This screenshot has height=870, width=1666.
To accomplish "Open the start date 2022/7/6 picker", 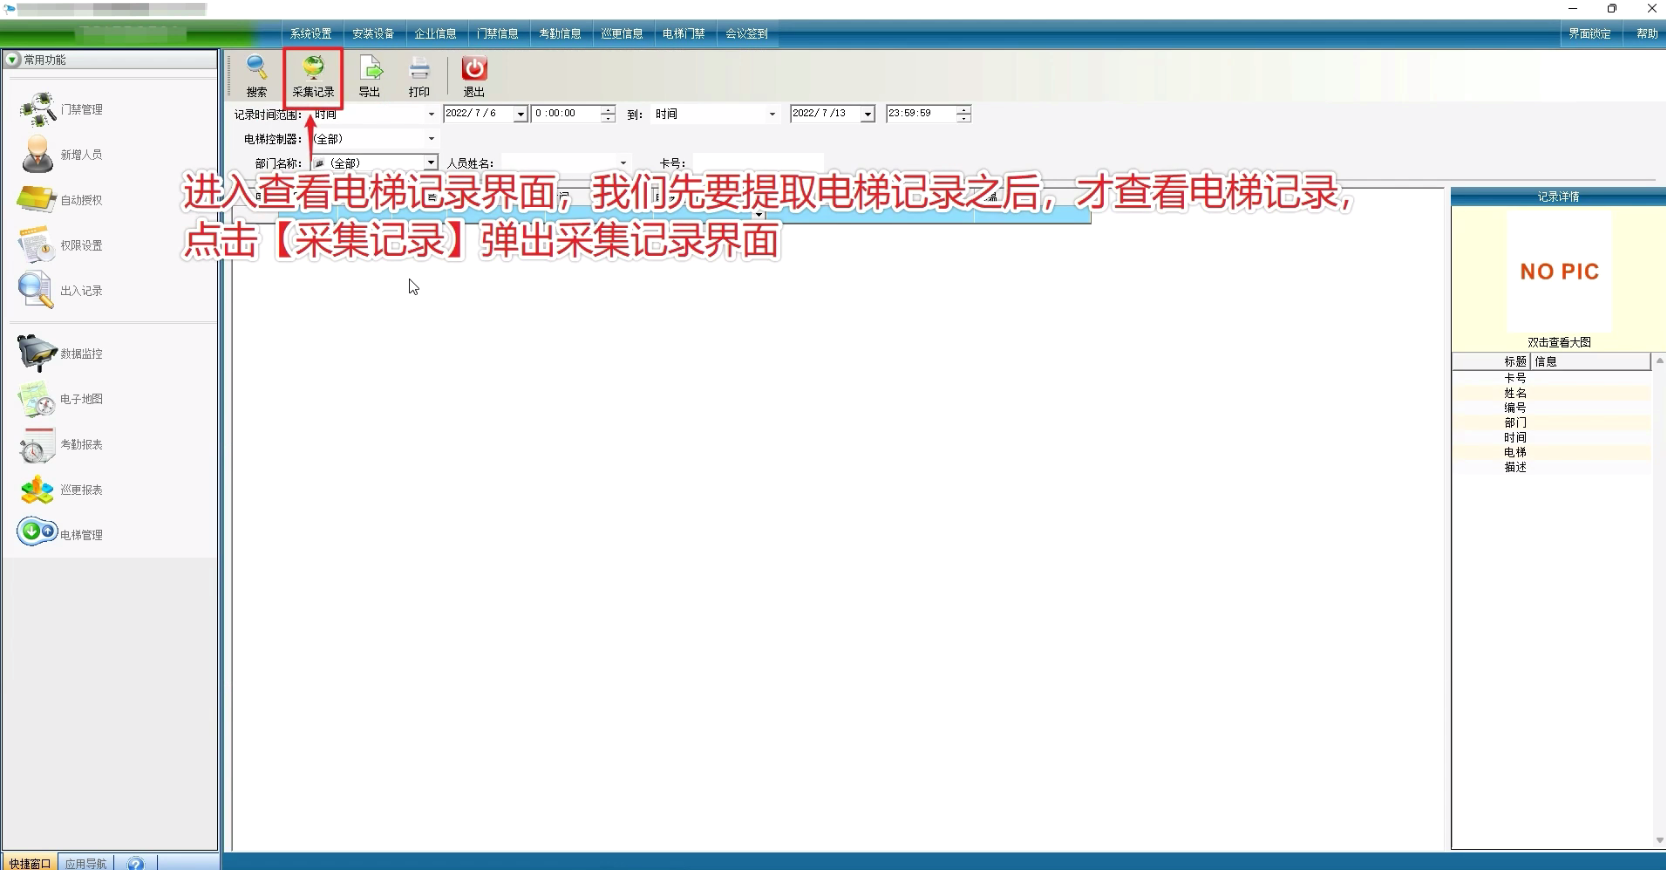I will tap(520, 114).
